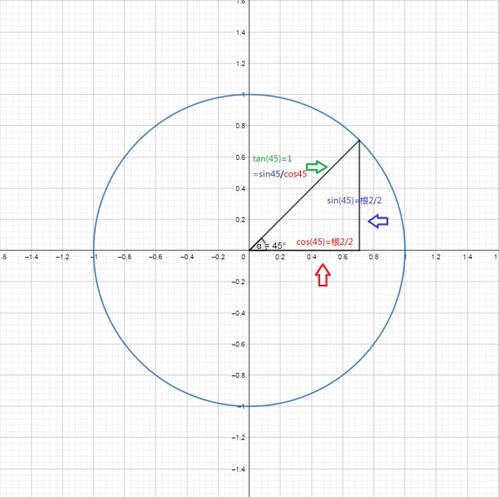The image size is (499, 497).
Task: Select the triangle's vertical side segment
Action: pos(359,195)
